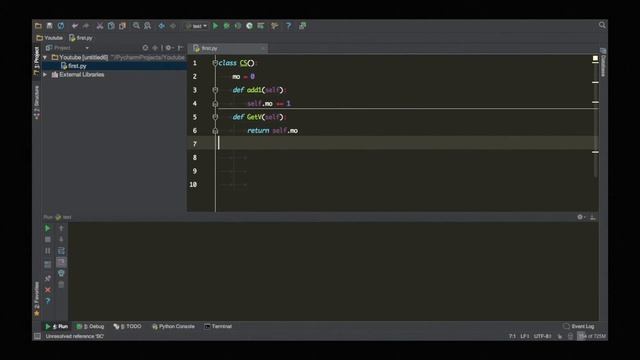
Task: Pin the Run tab with the pin icon
Action: click(48, 278)
